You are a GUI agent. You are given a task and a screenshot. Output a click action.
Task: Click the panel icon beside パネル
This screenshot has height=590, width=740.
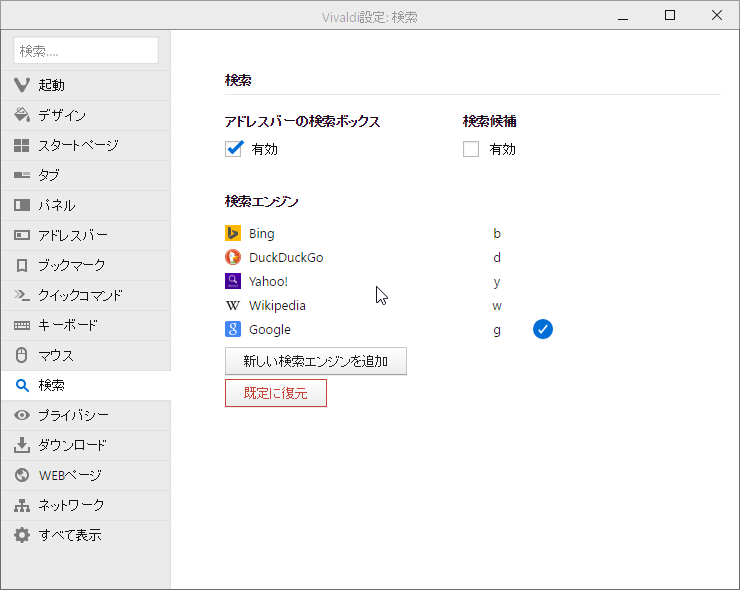[22, 205]
